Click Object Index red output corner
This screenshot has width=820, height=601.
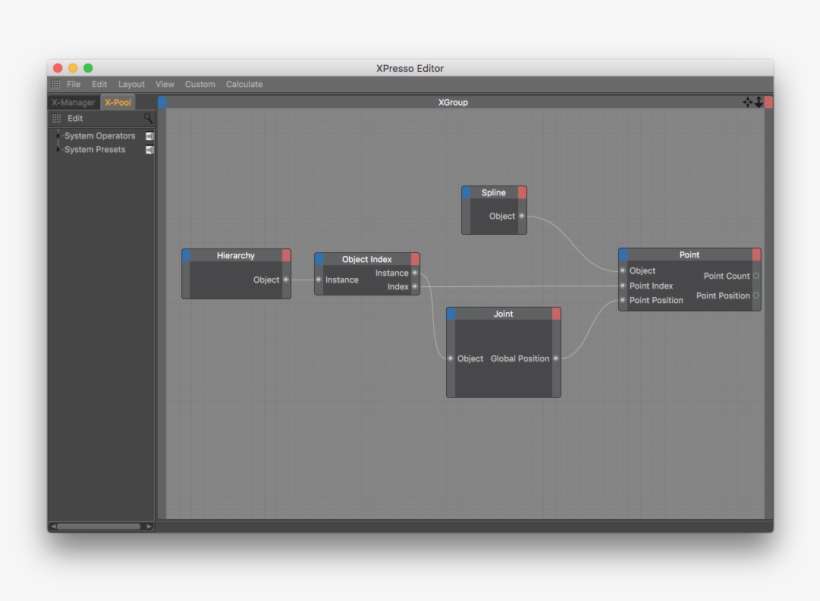415,259
